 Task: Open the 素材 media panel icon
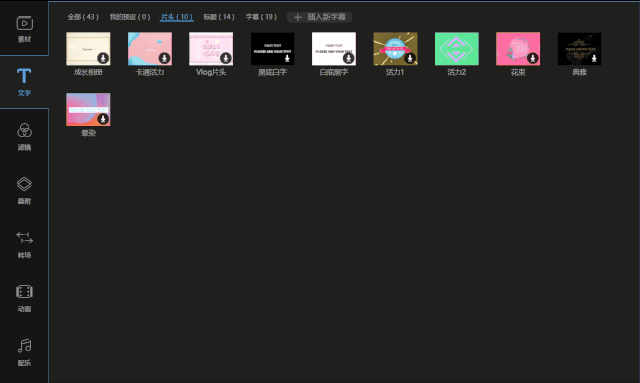[x=24, y=29]
